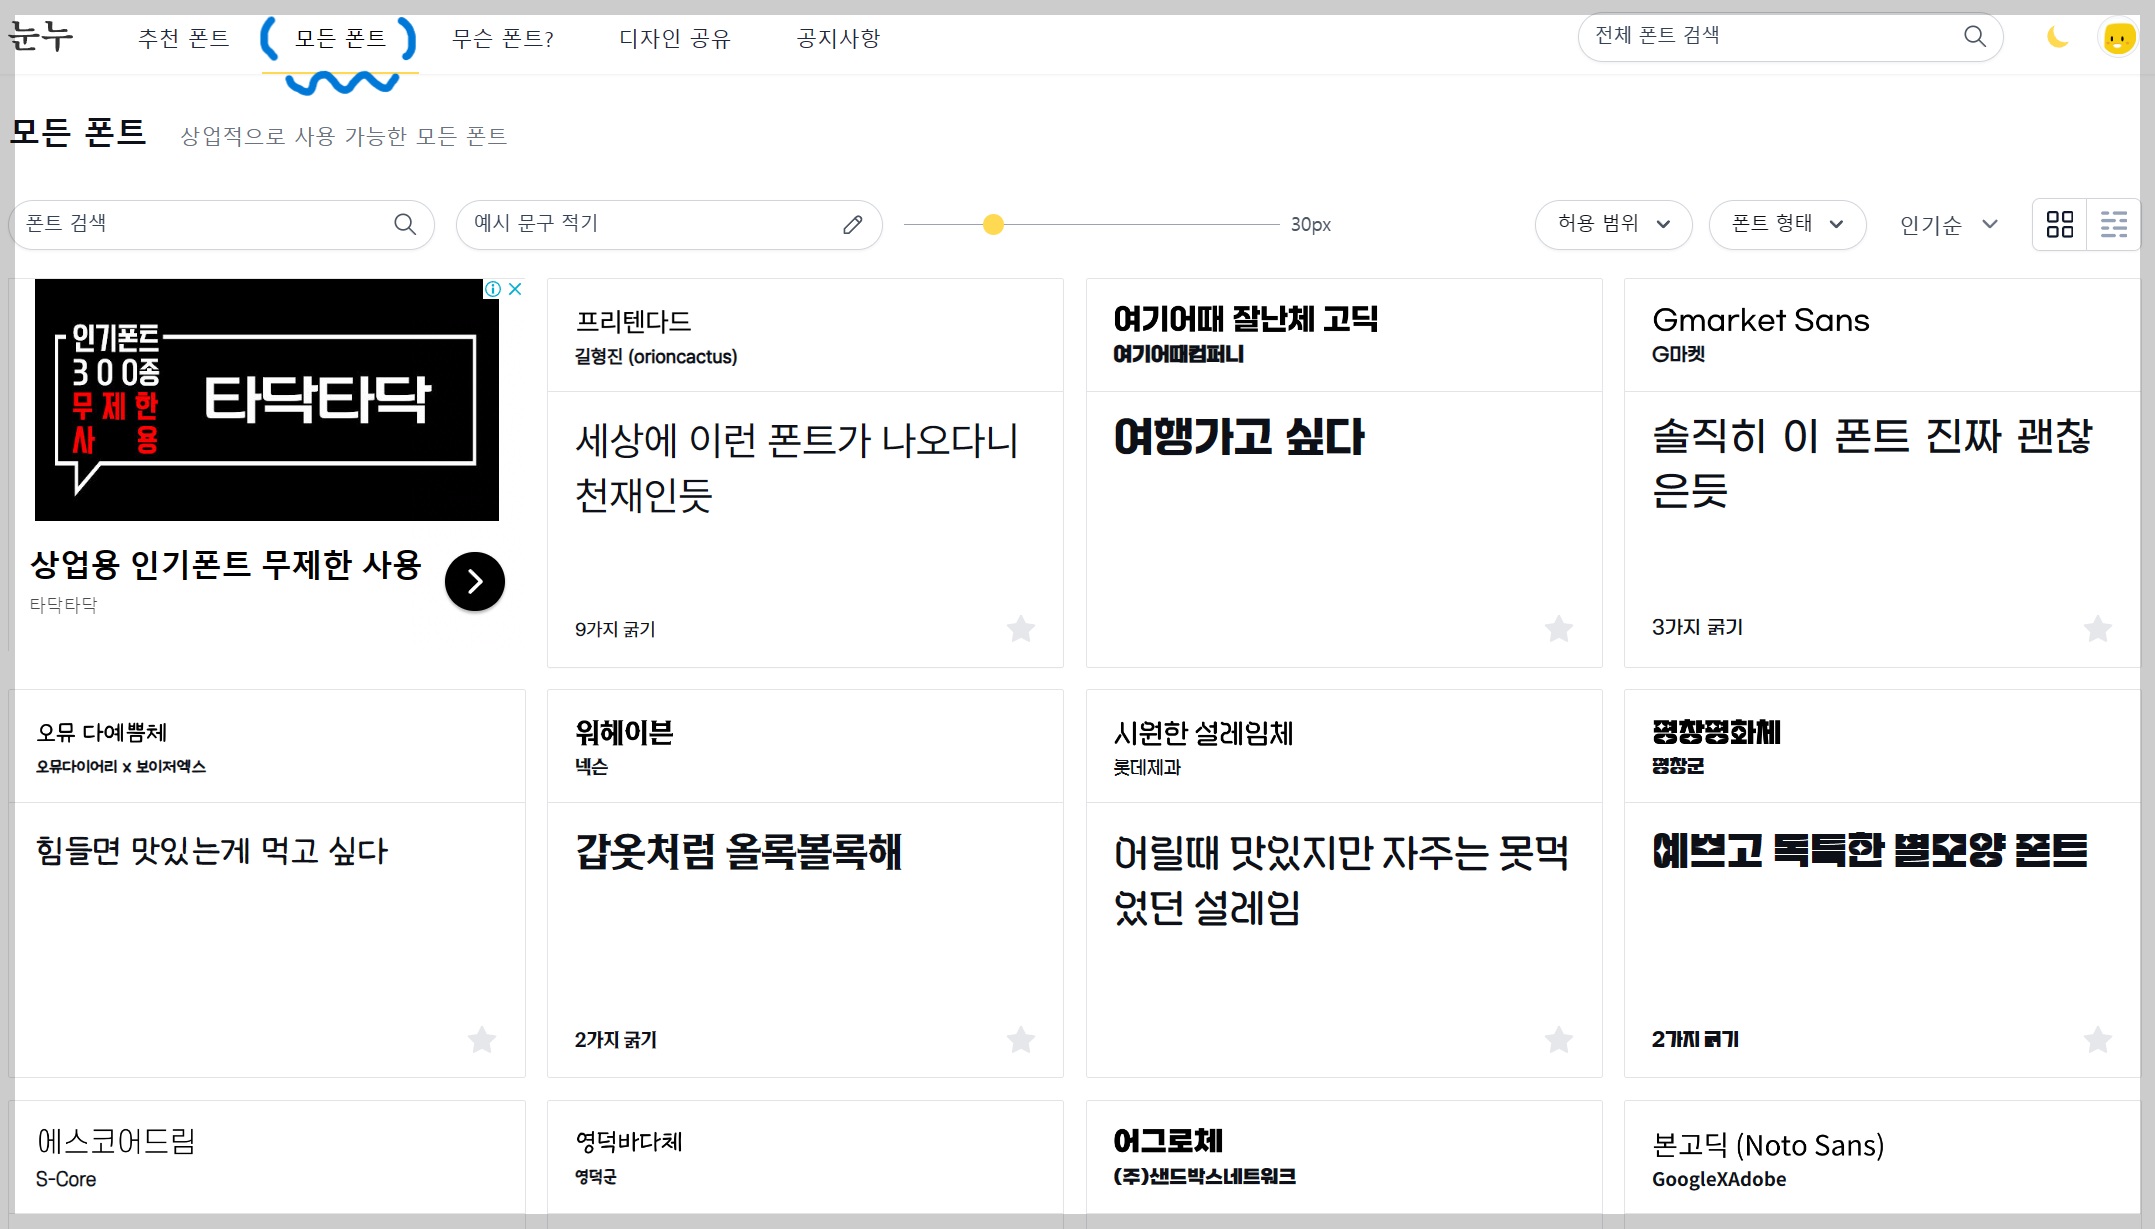Click the 길형진 (orioncactus) author name
This screenshot has height=1229, width=2155.
[656, 357]
